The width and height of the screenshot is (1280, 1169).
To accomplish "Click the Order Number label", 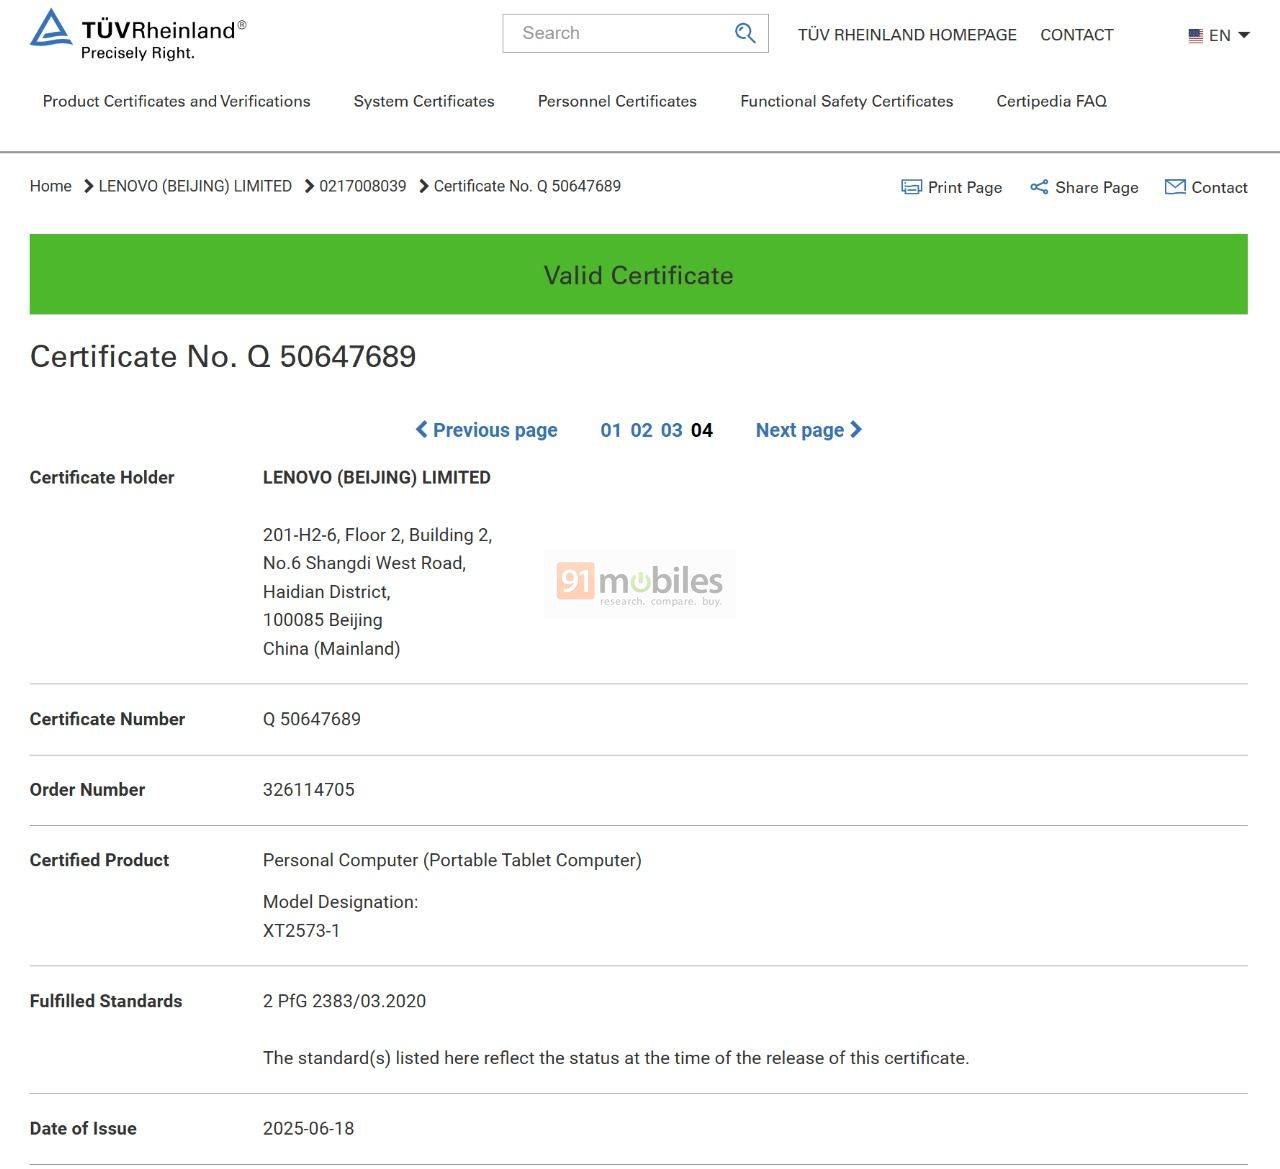I will click(x=87, y=790).
